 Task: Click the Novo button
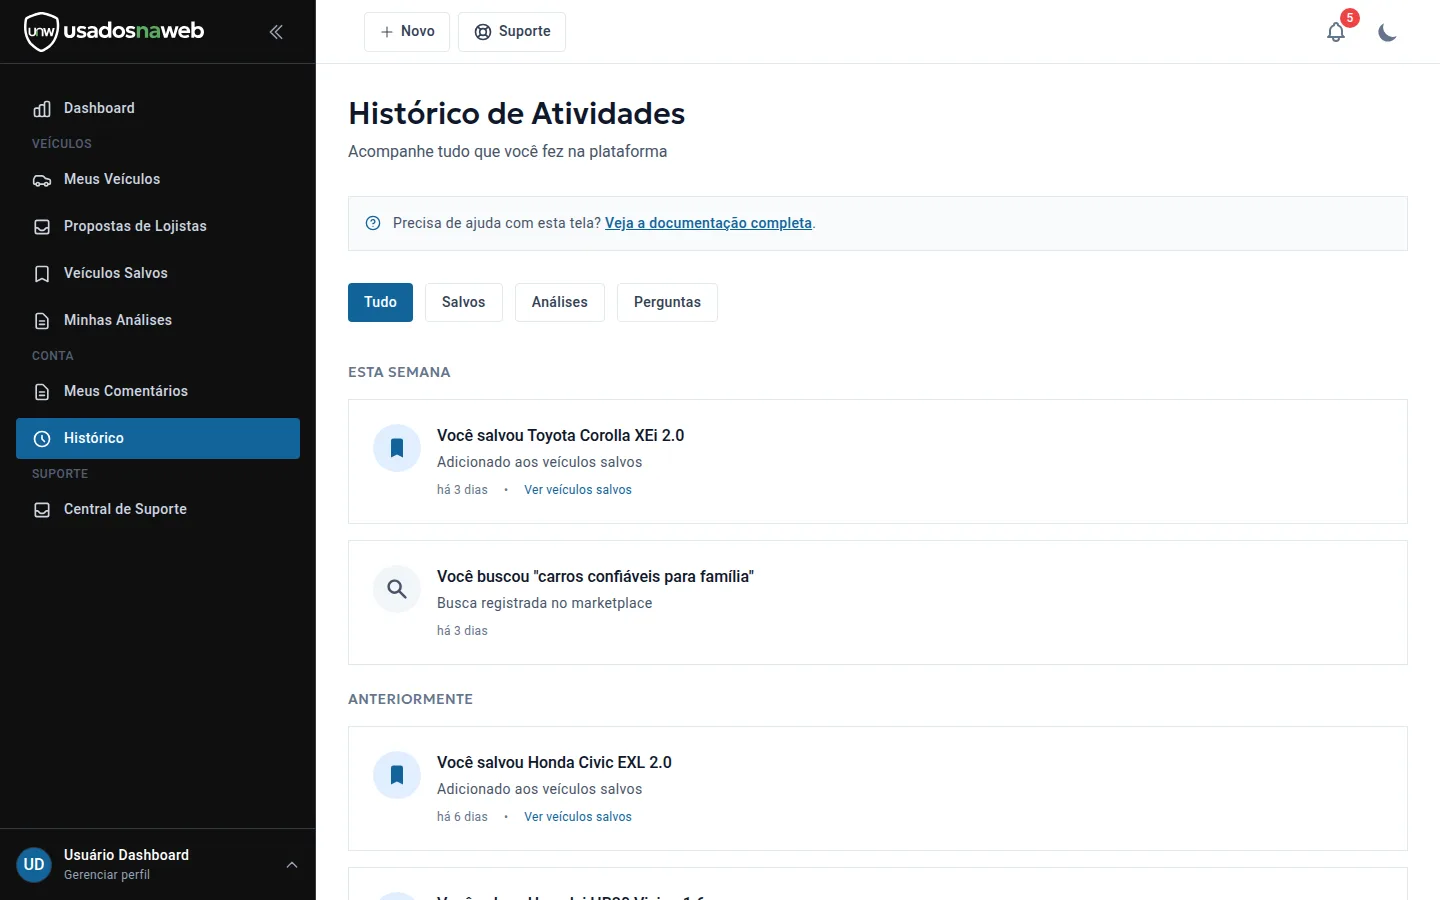[407, 32]
